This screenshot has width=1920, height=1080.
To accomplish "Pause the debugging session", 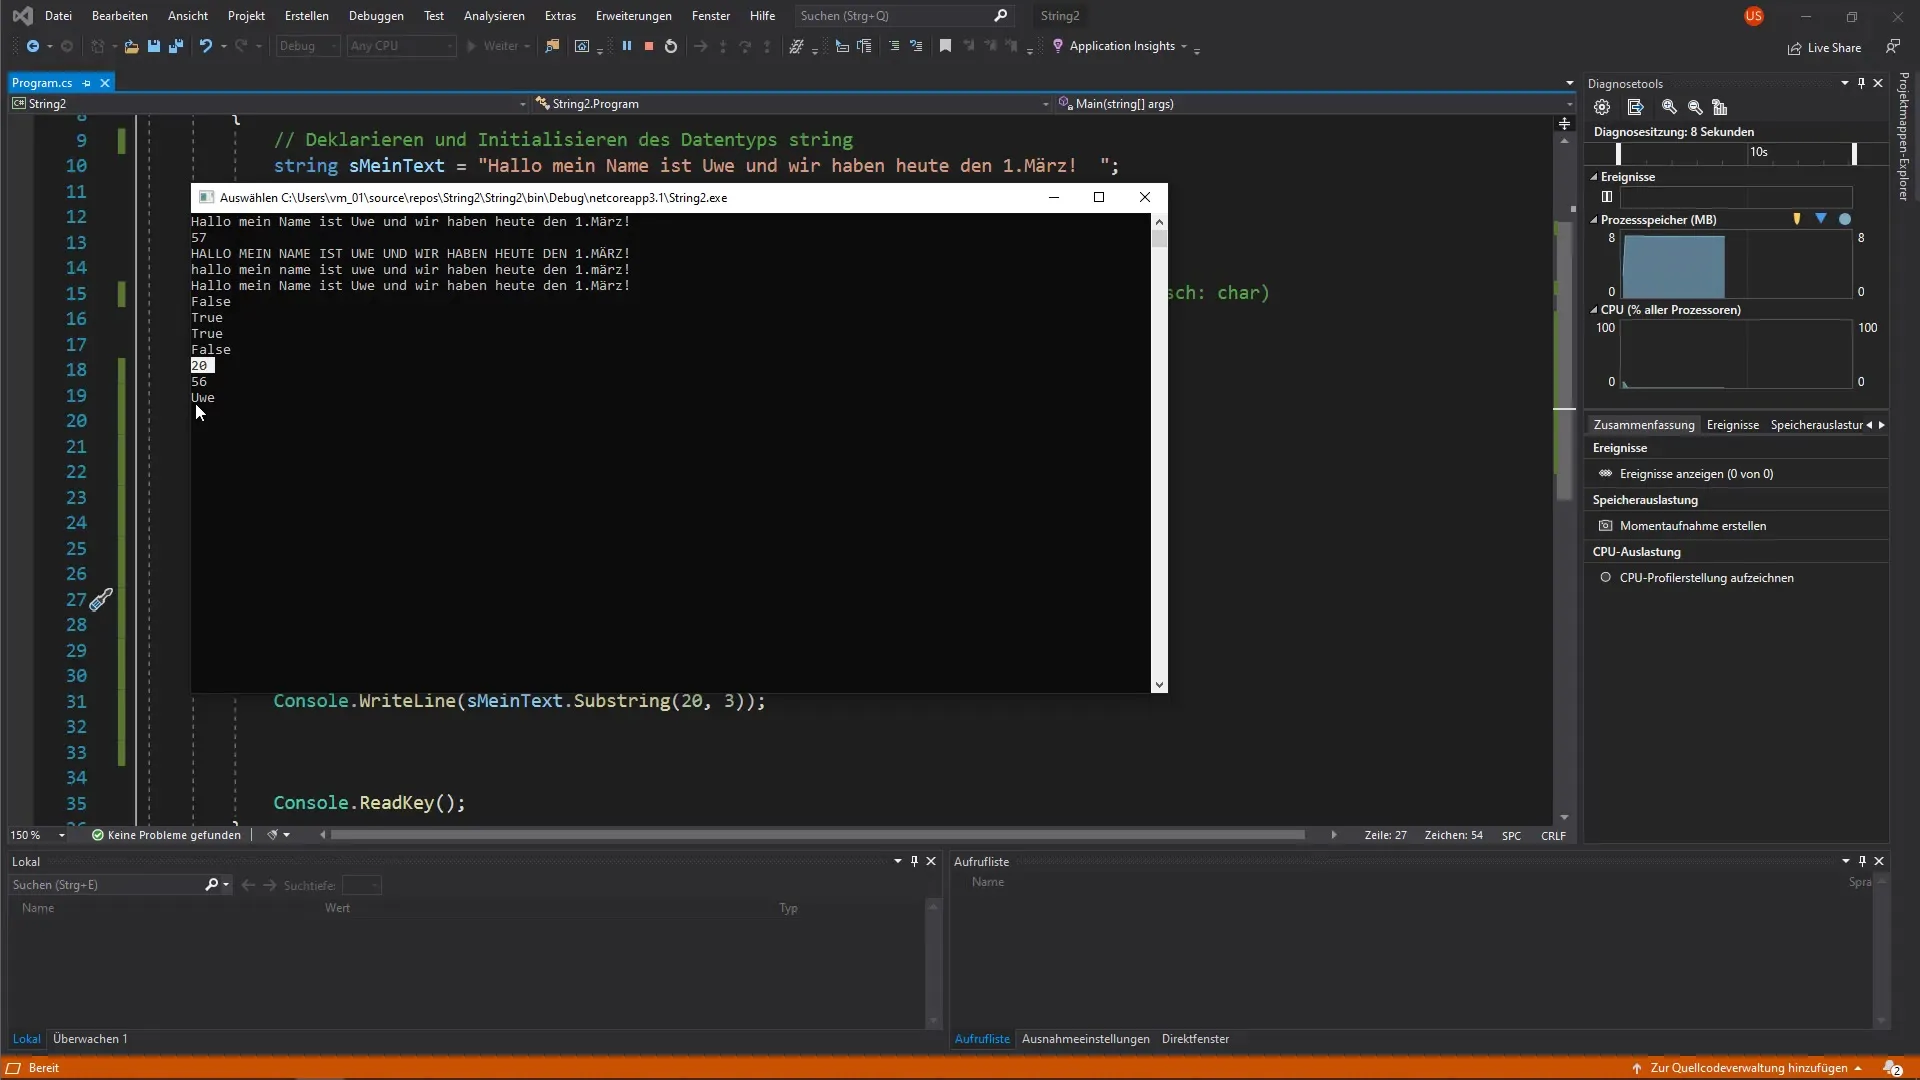I will tap(627, 46).
